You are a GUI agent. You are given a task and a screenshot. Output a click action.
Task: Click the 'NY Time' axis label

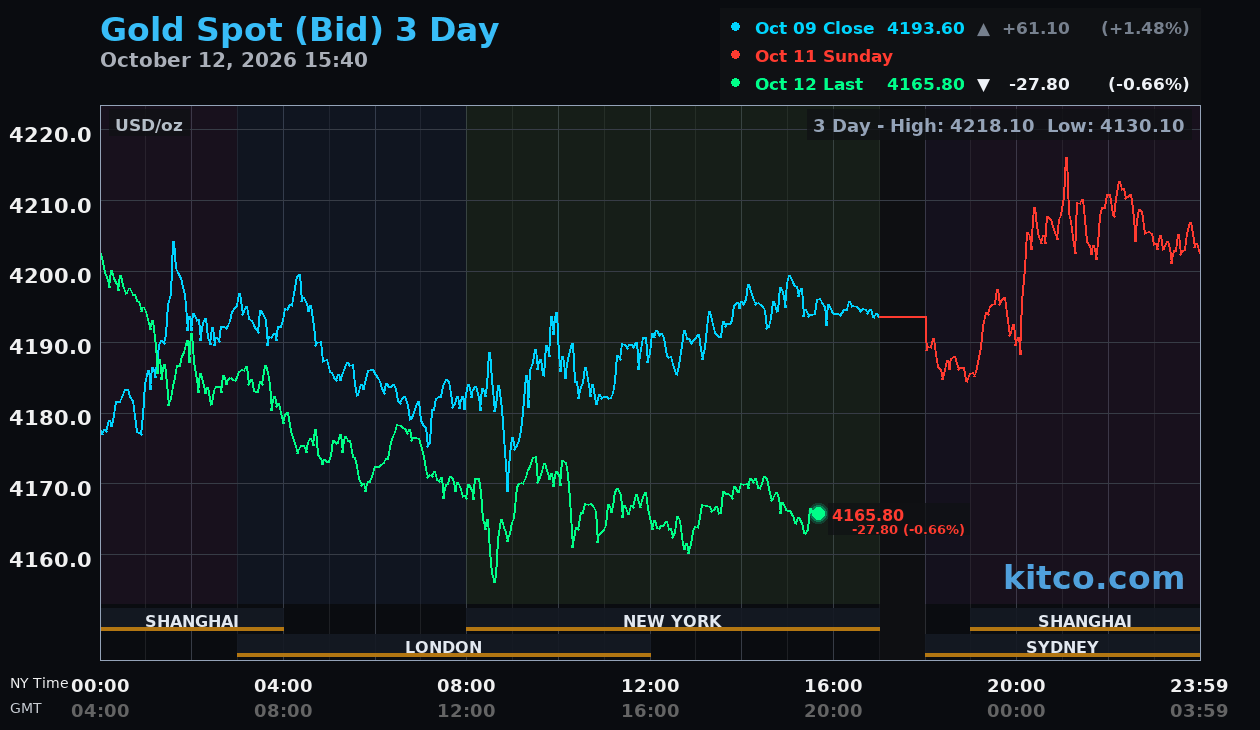point(39,684)
